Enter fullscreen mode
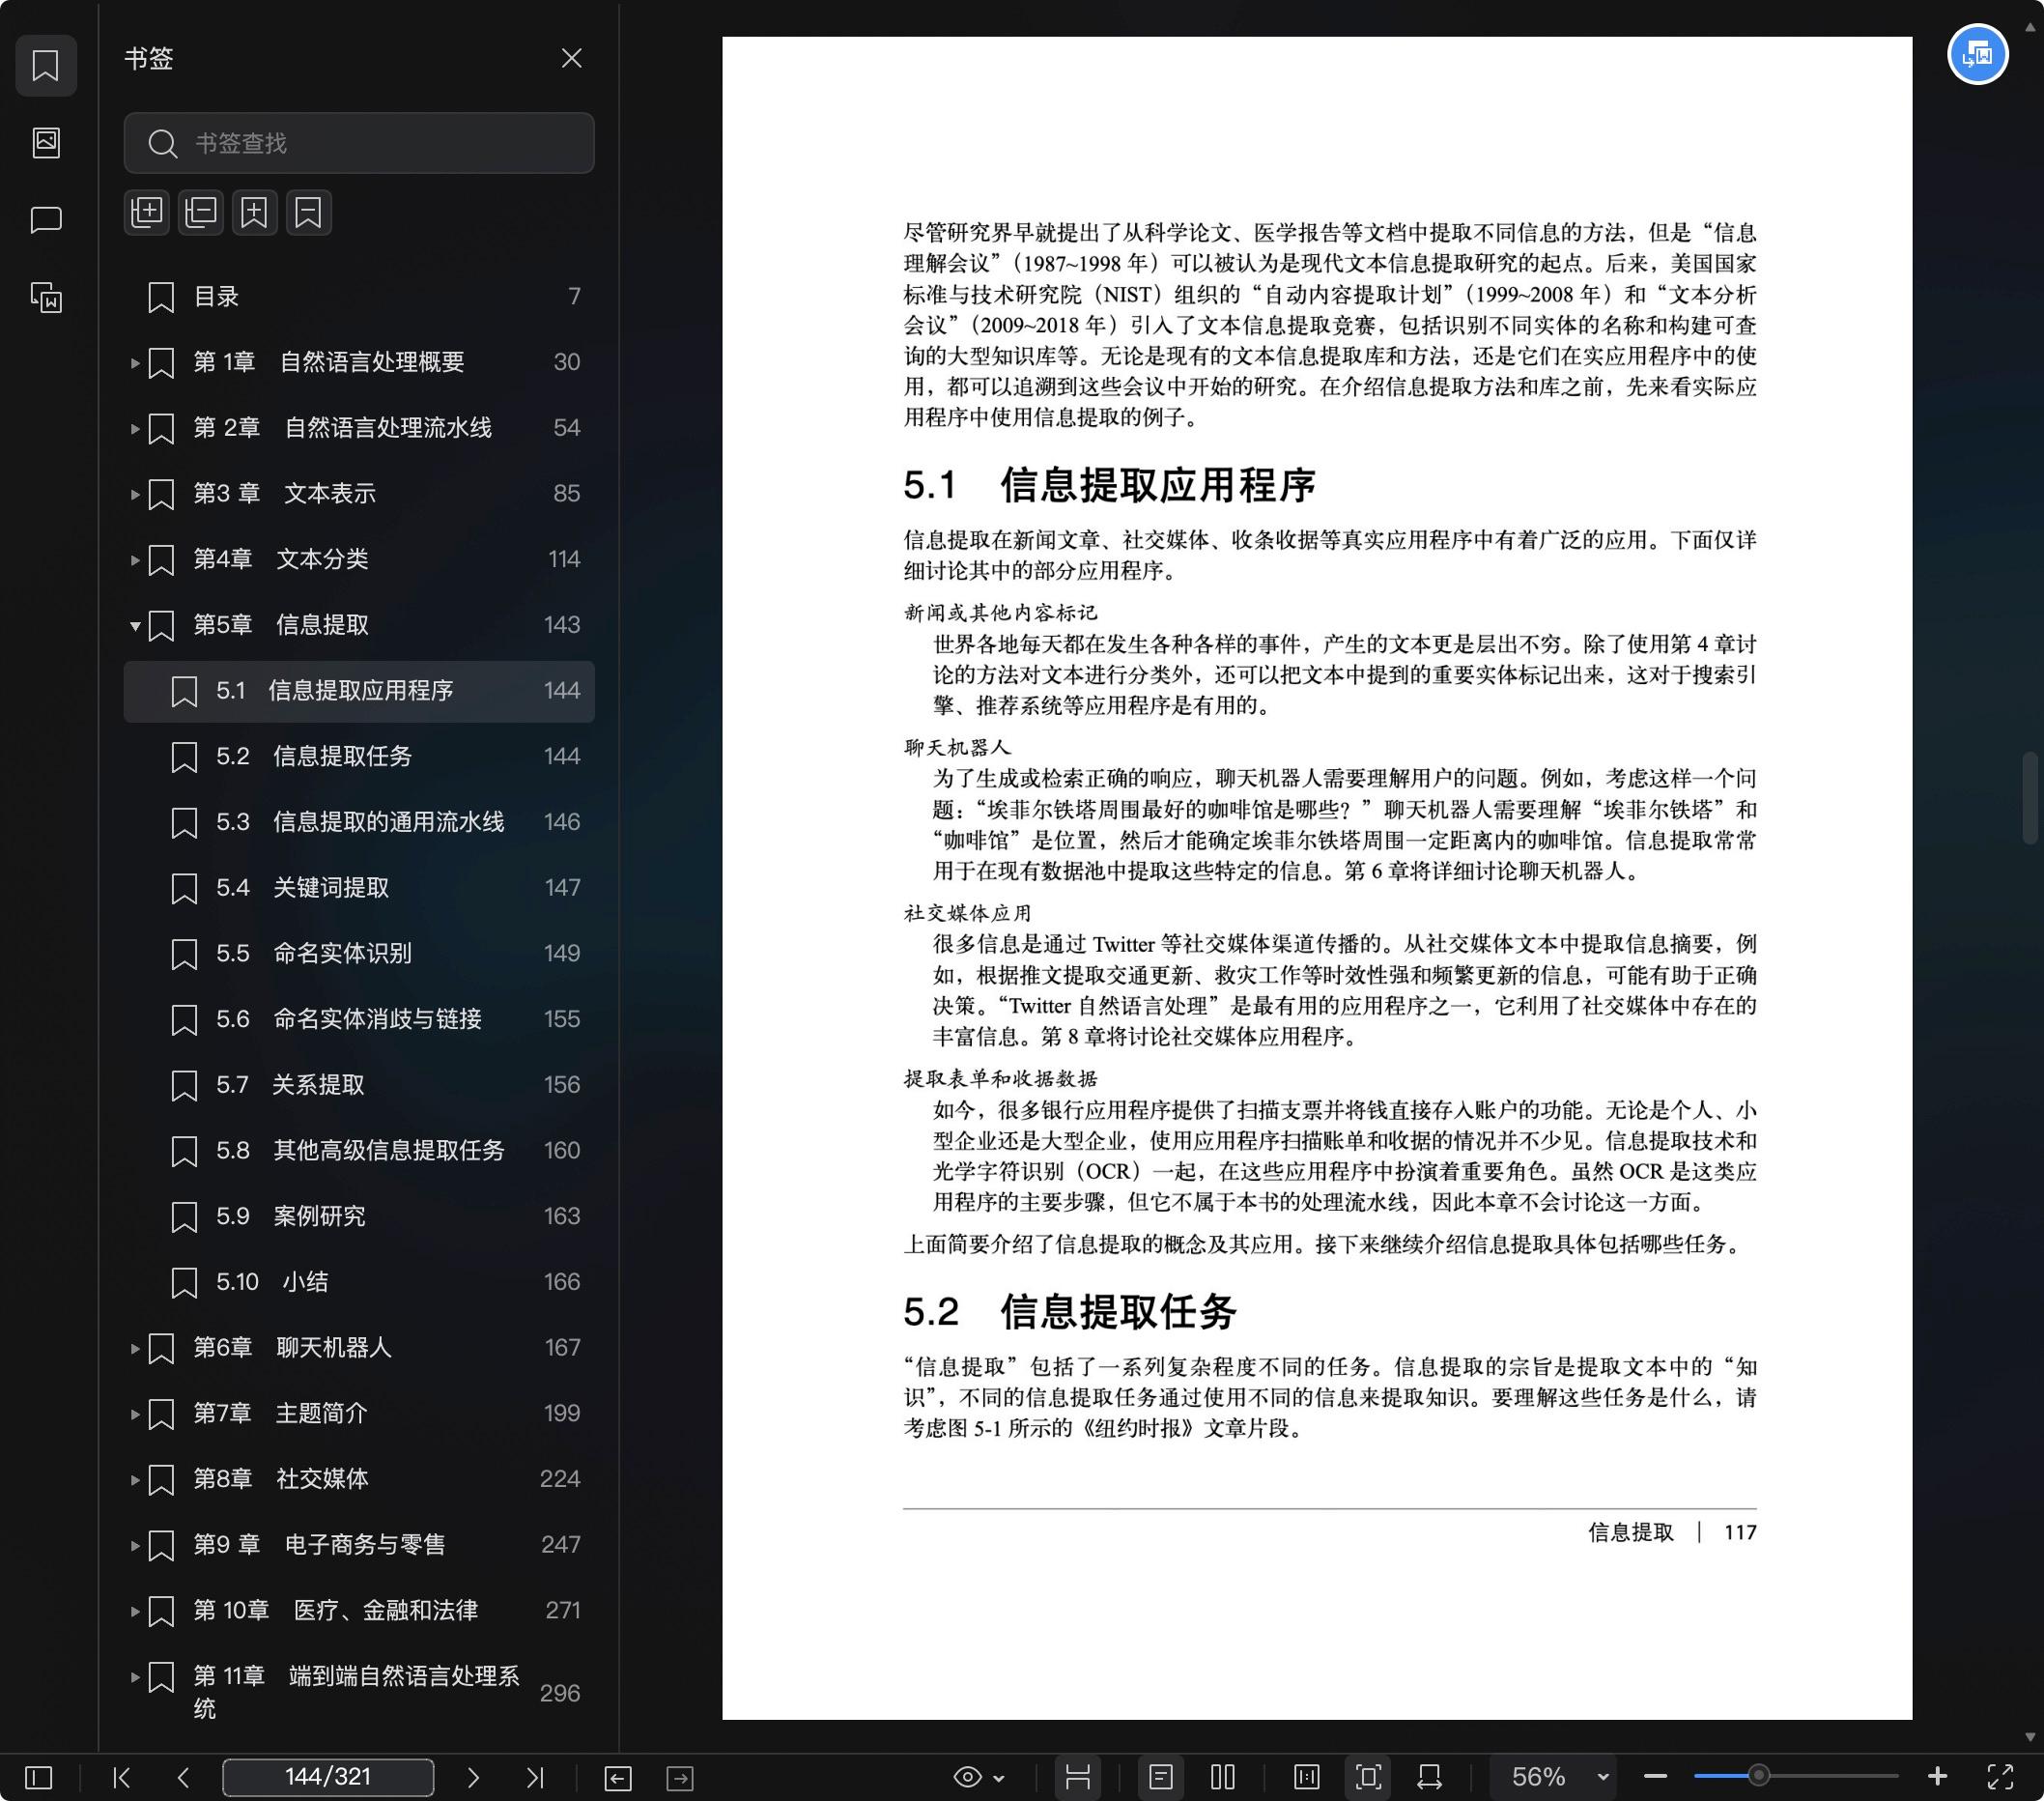Viewport: 2044px width, 1801px height. point(1999,1777)
